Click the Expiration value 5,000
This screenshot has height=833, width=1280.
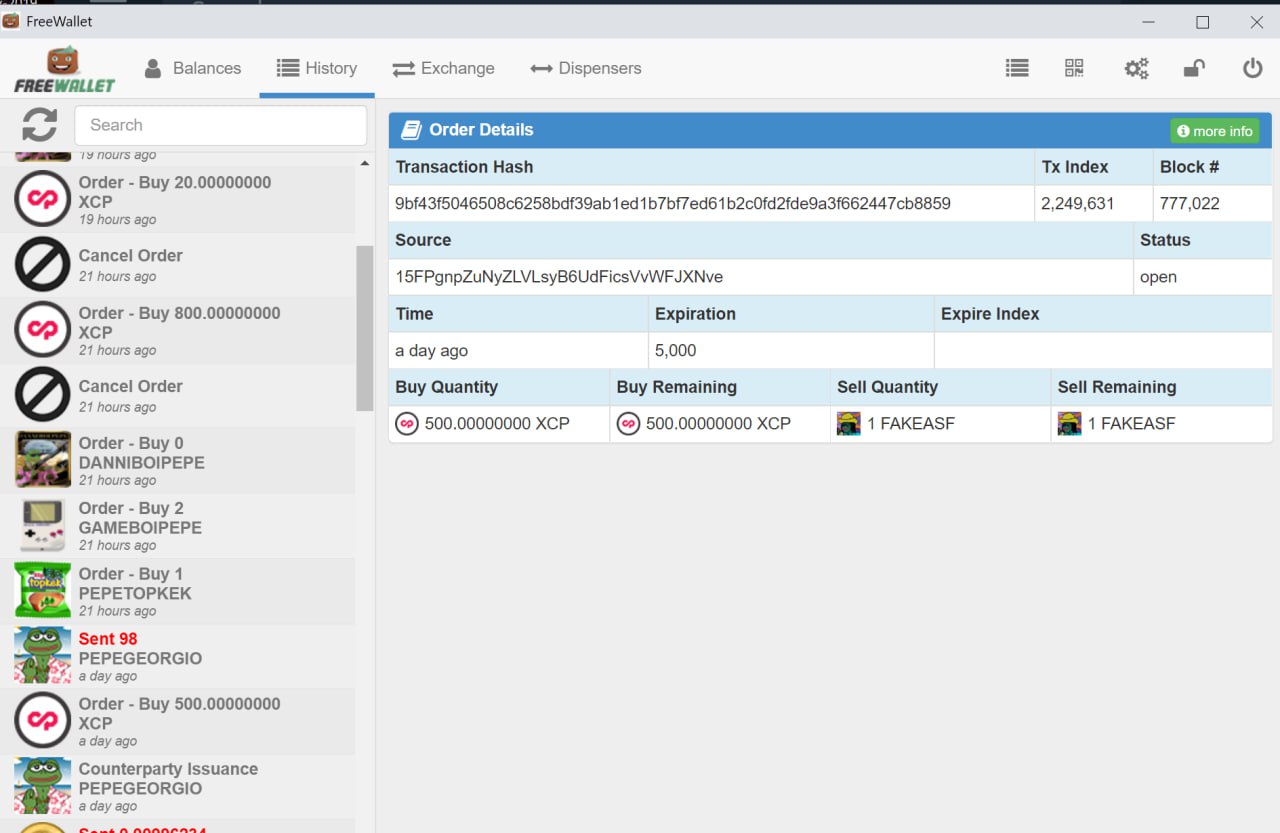pyautogui.click(x=676, y=351)
